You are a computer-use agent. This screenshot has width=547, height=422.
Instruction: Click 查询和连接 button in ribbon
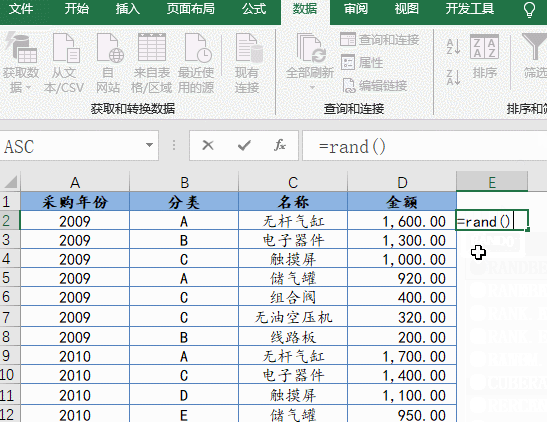click(x=380, y=39)
